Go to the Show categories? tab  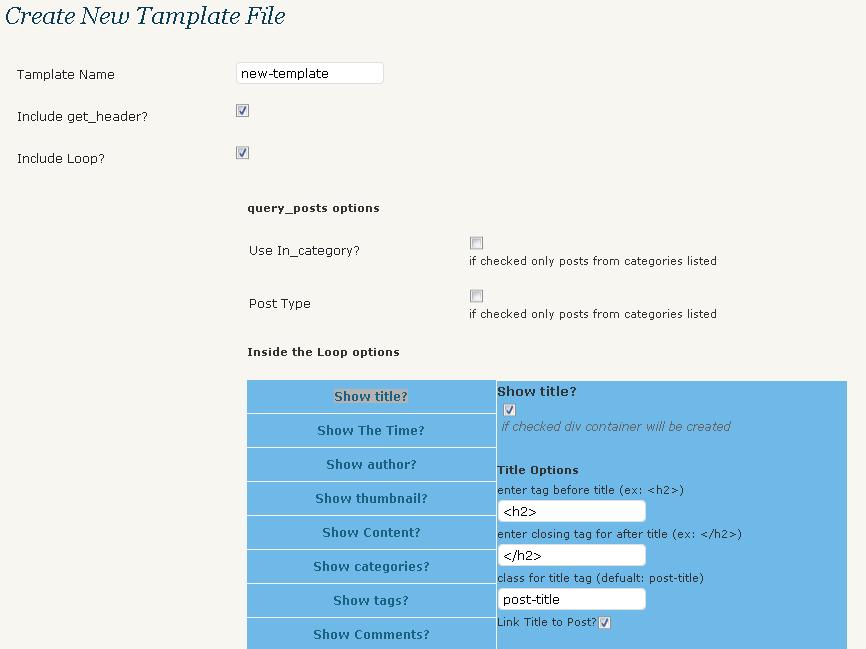pos(371,567)
